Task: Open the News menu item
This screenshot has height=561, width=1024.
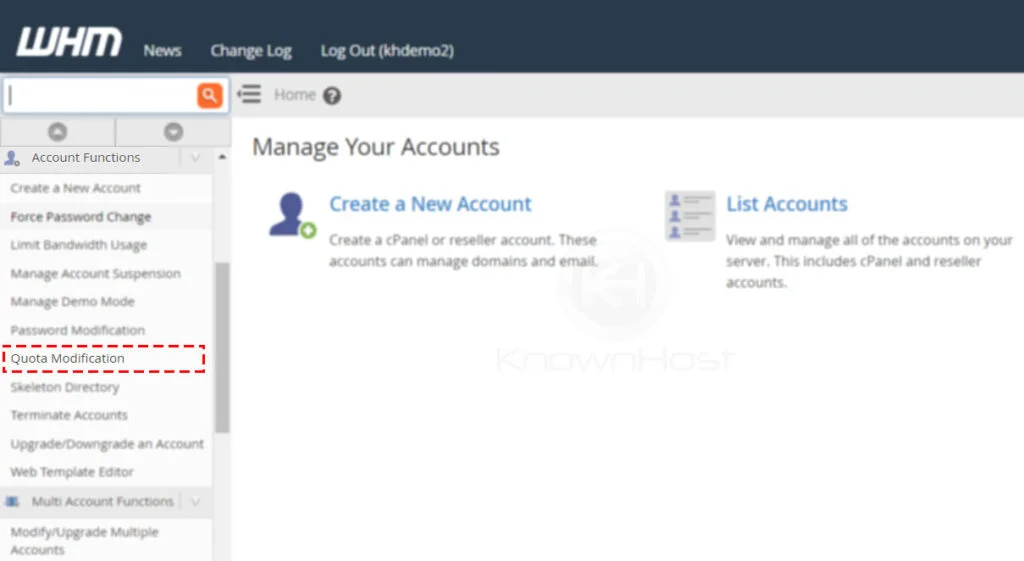Action: [x=163, y=51]
